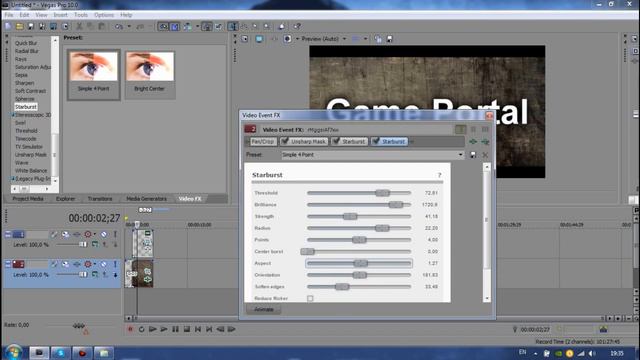
Task: Open Preview (Auto) quality dropdown
Action: point(344,39)
